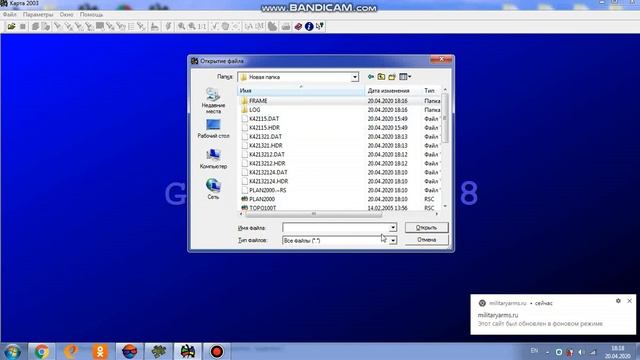Open notification settings gear icon
Image resolution: width=640 pixels, height=360 pixels.
618,301
